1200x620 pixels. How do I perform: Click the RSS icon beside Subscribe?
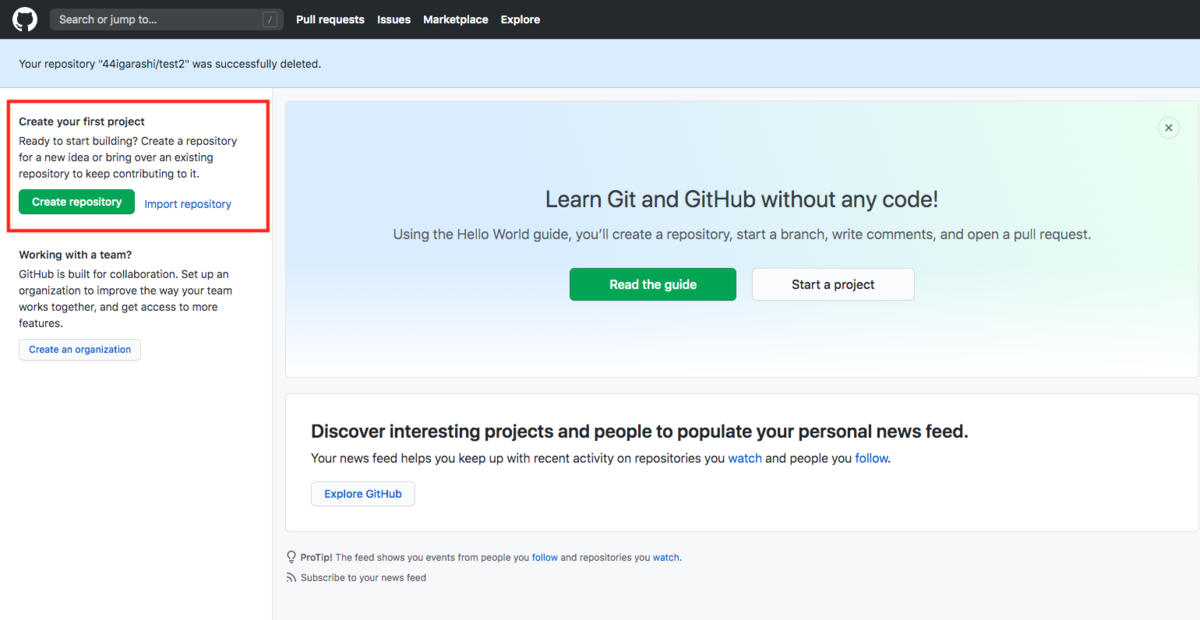(291, 578)
